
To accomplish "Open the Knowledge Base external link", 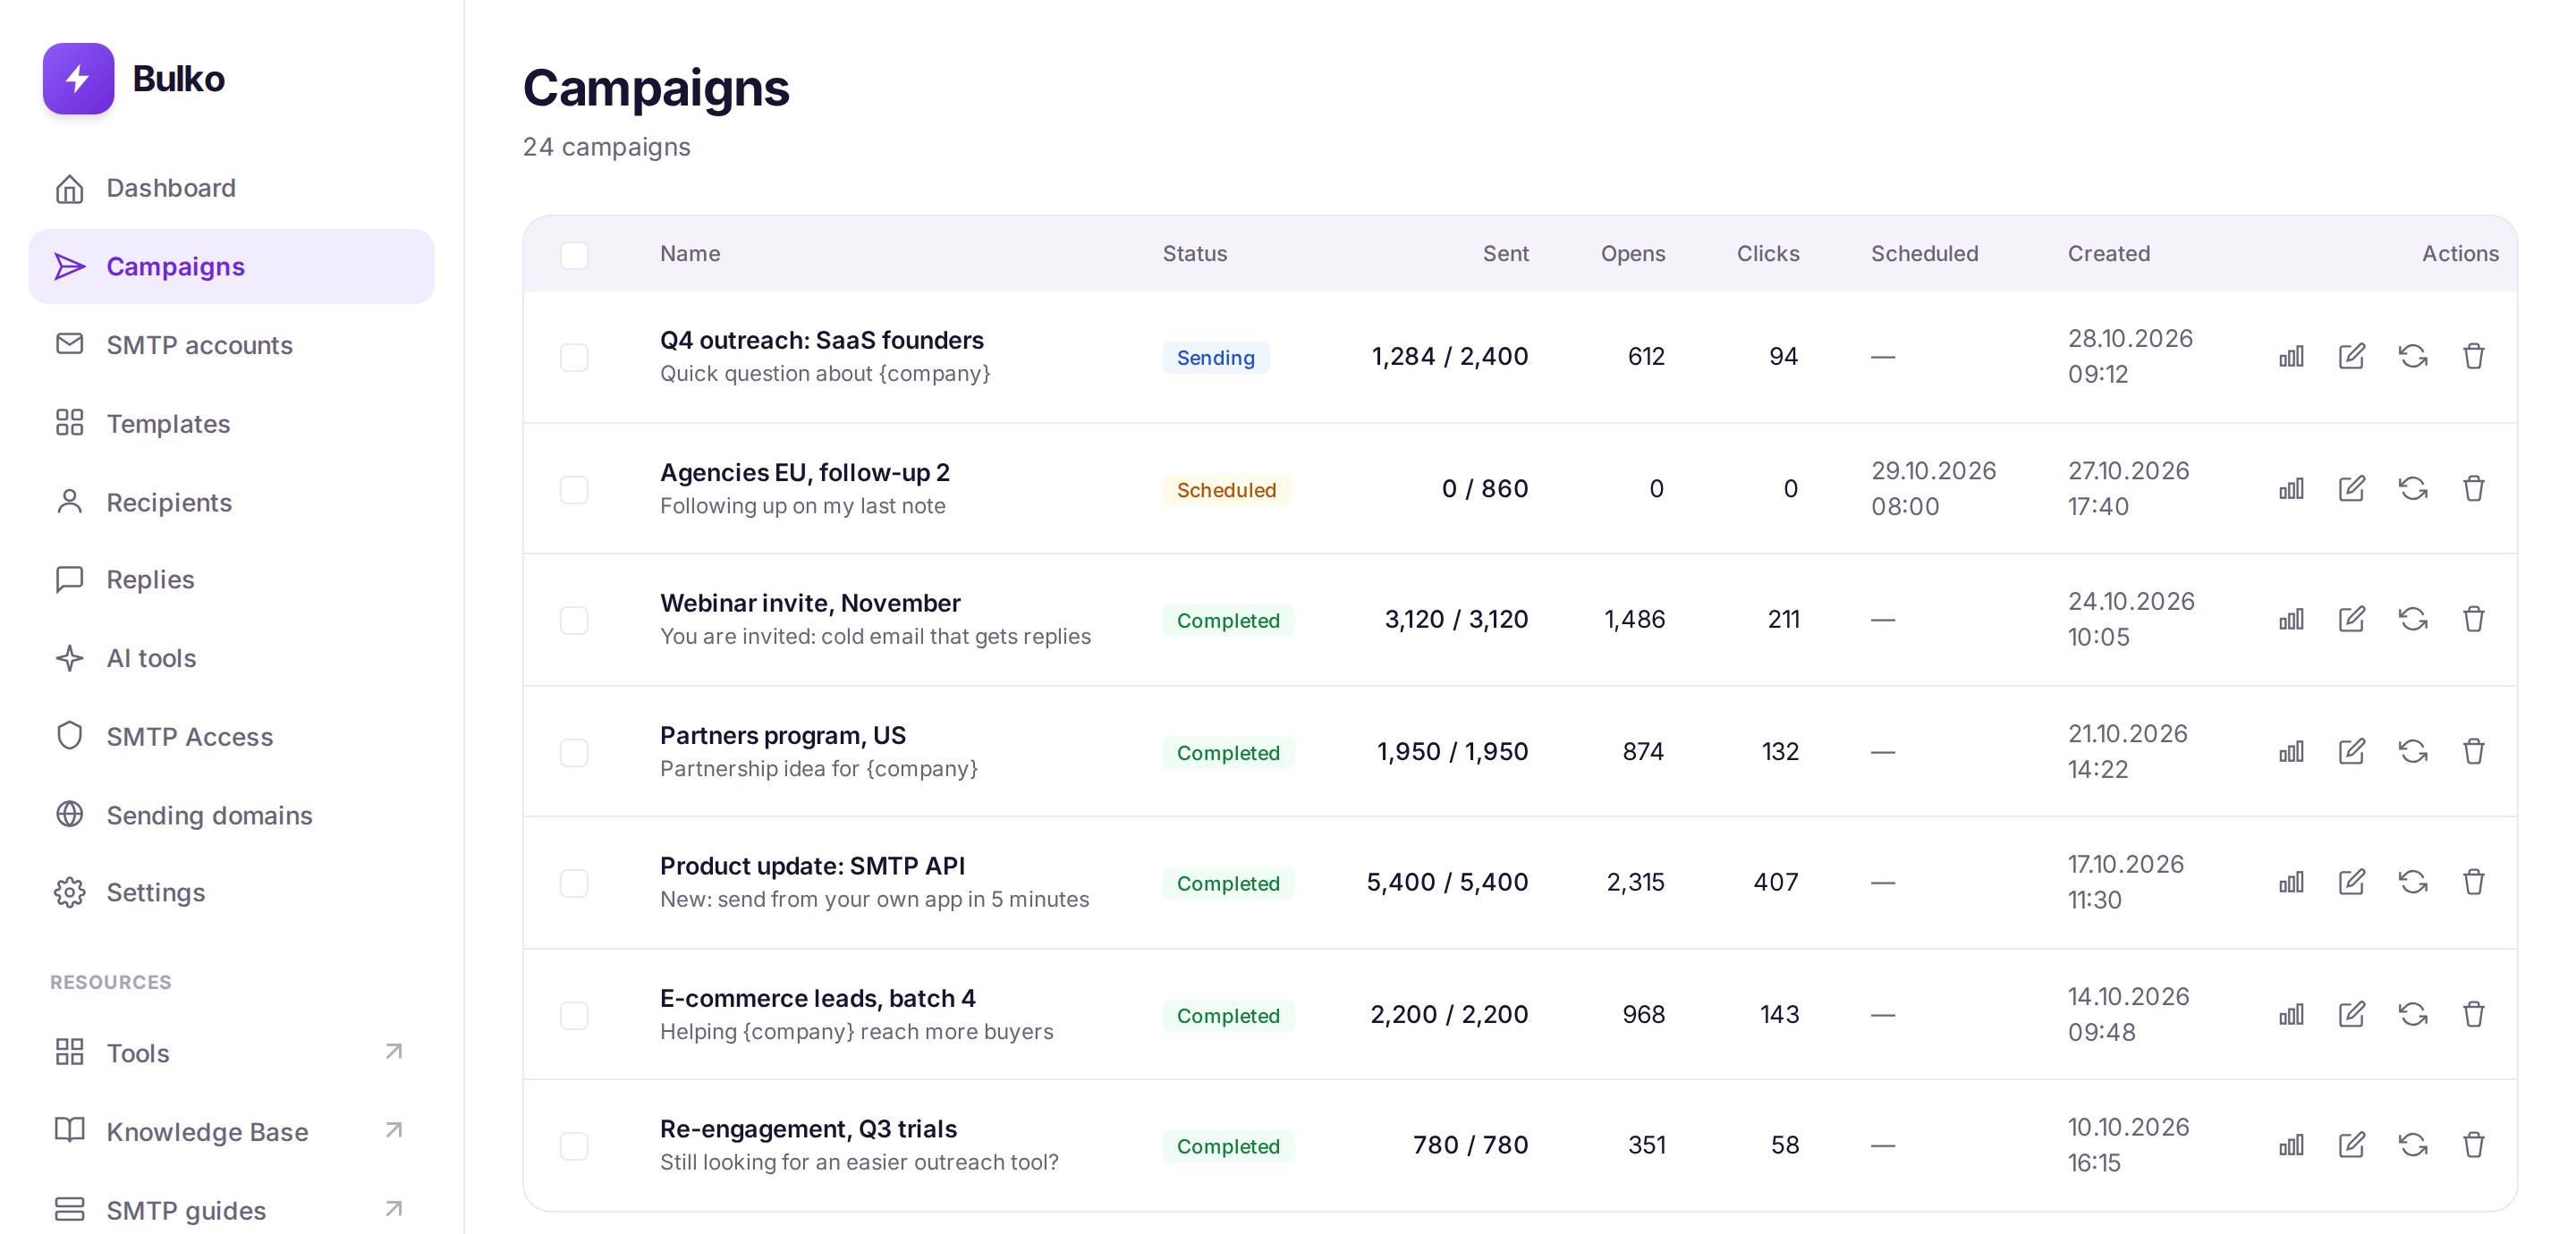I will pyautogui.click(x=231, y=1131).
